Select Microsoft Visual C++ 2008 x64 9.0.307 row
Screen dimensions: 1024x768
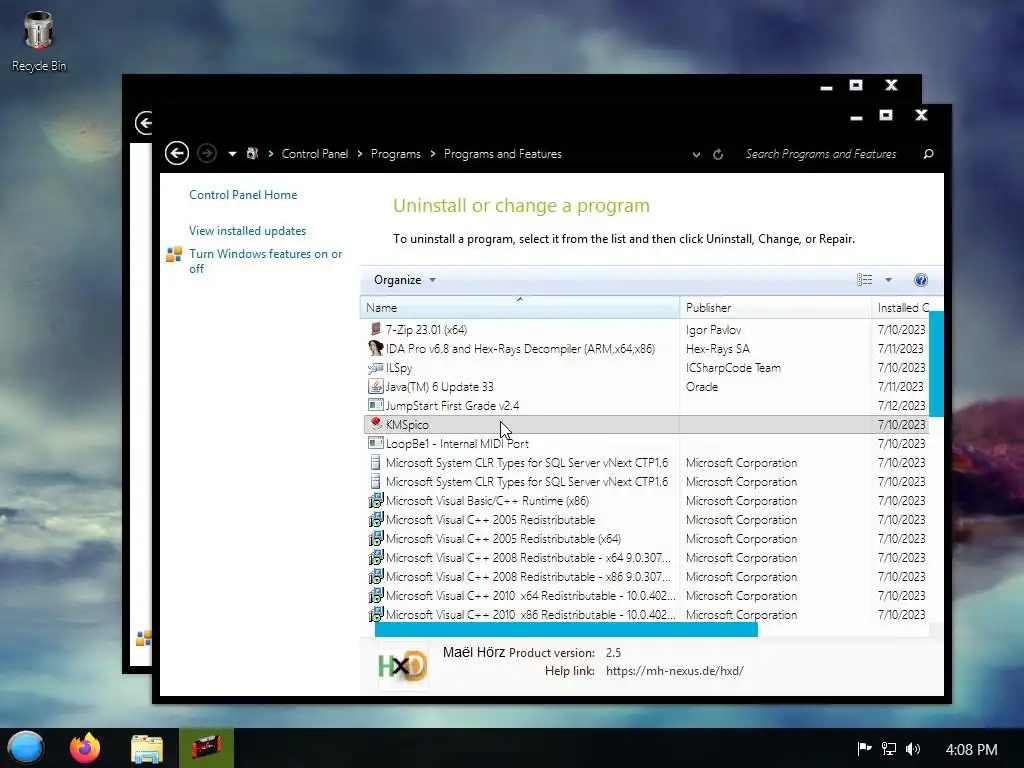(646, 558)
